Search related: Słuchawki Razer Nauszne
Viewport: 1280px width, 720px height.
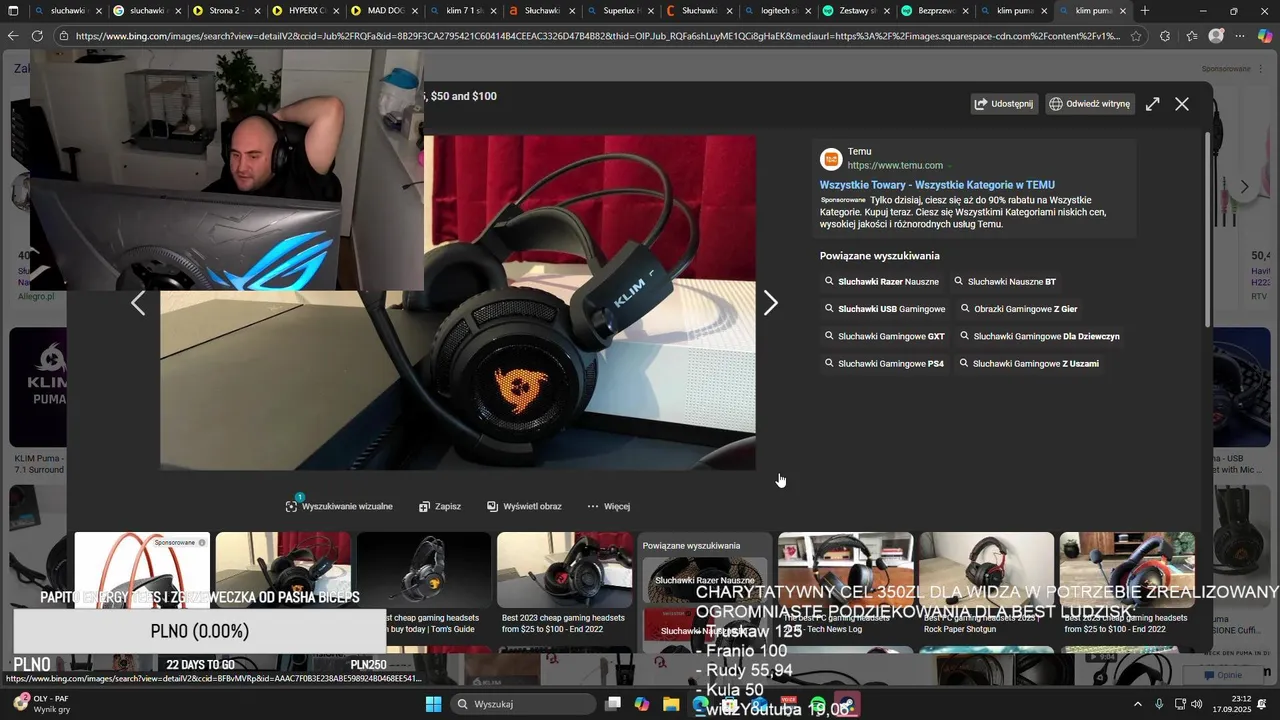pos(882,282)
